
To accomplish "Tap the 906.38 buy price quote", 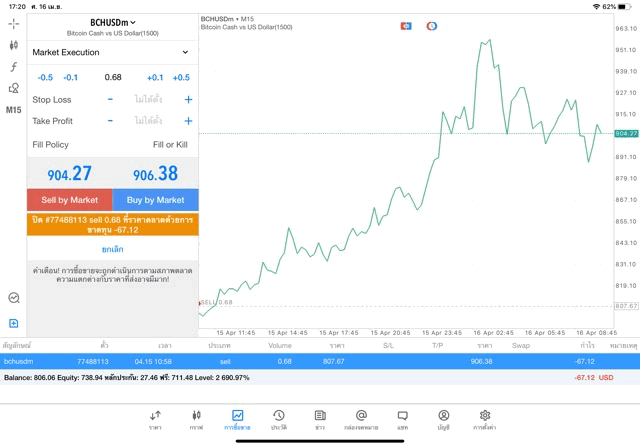I will click(156, 173).
